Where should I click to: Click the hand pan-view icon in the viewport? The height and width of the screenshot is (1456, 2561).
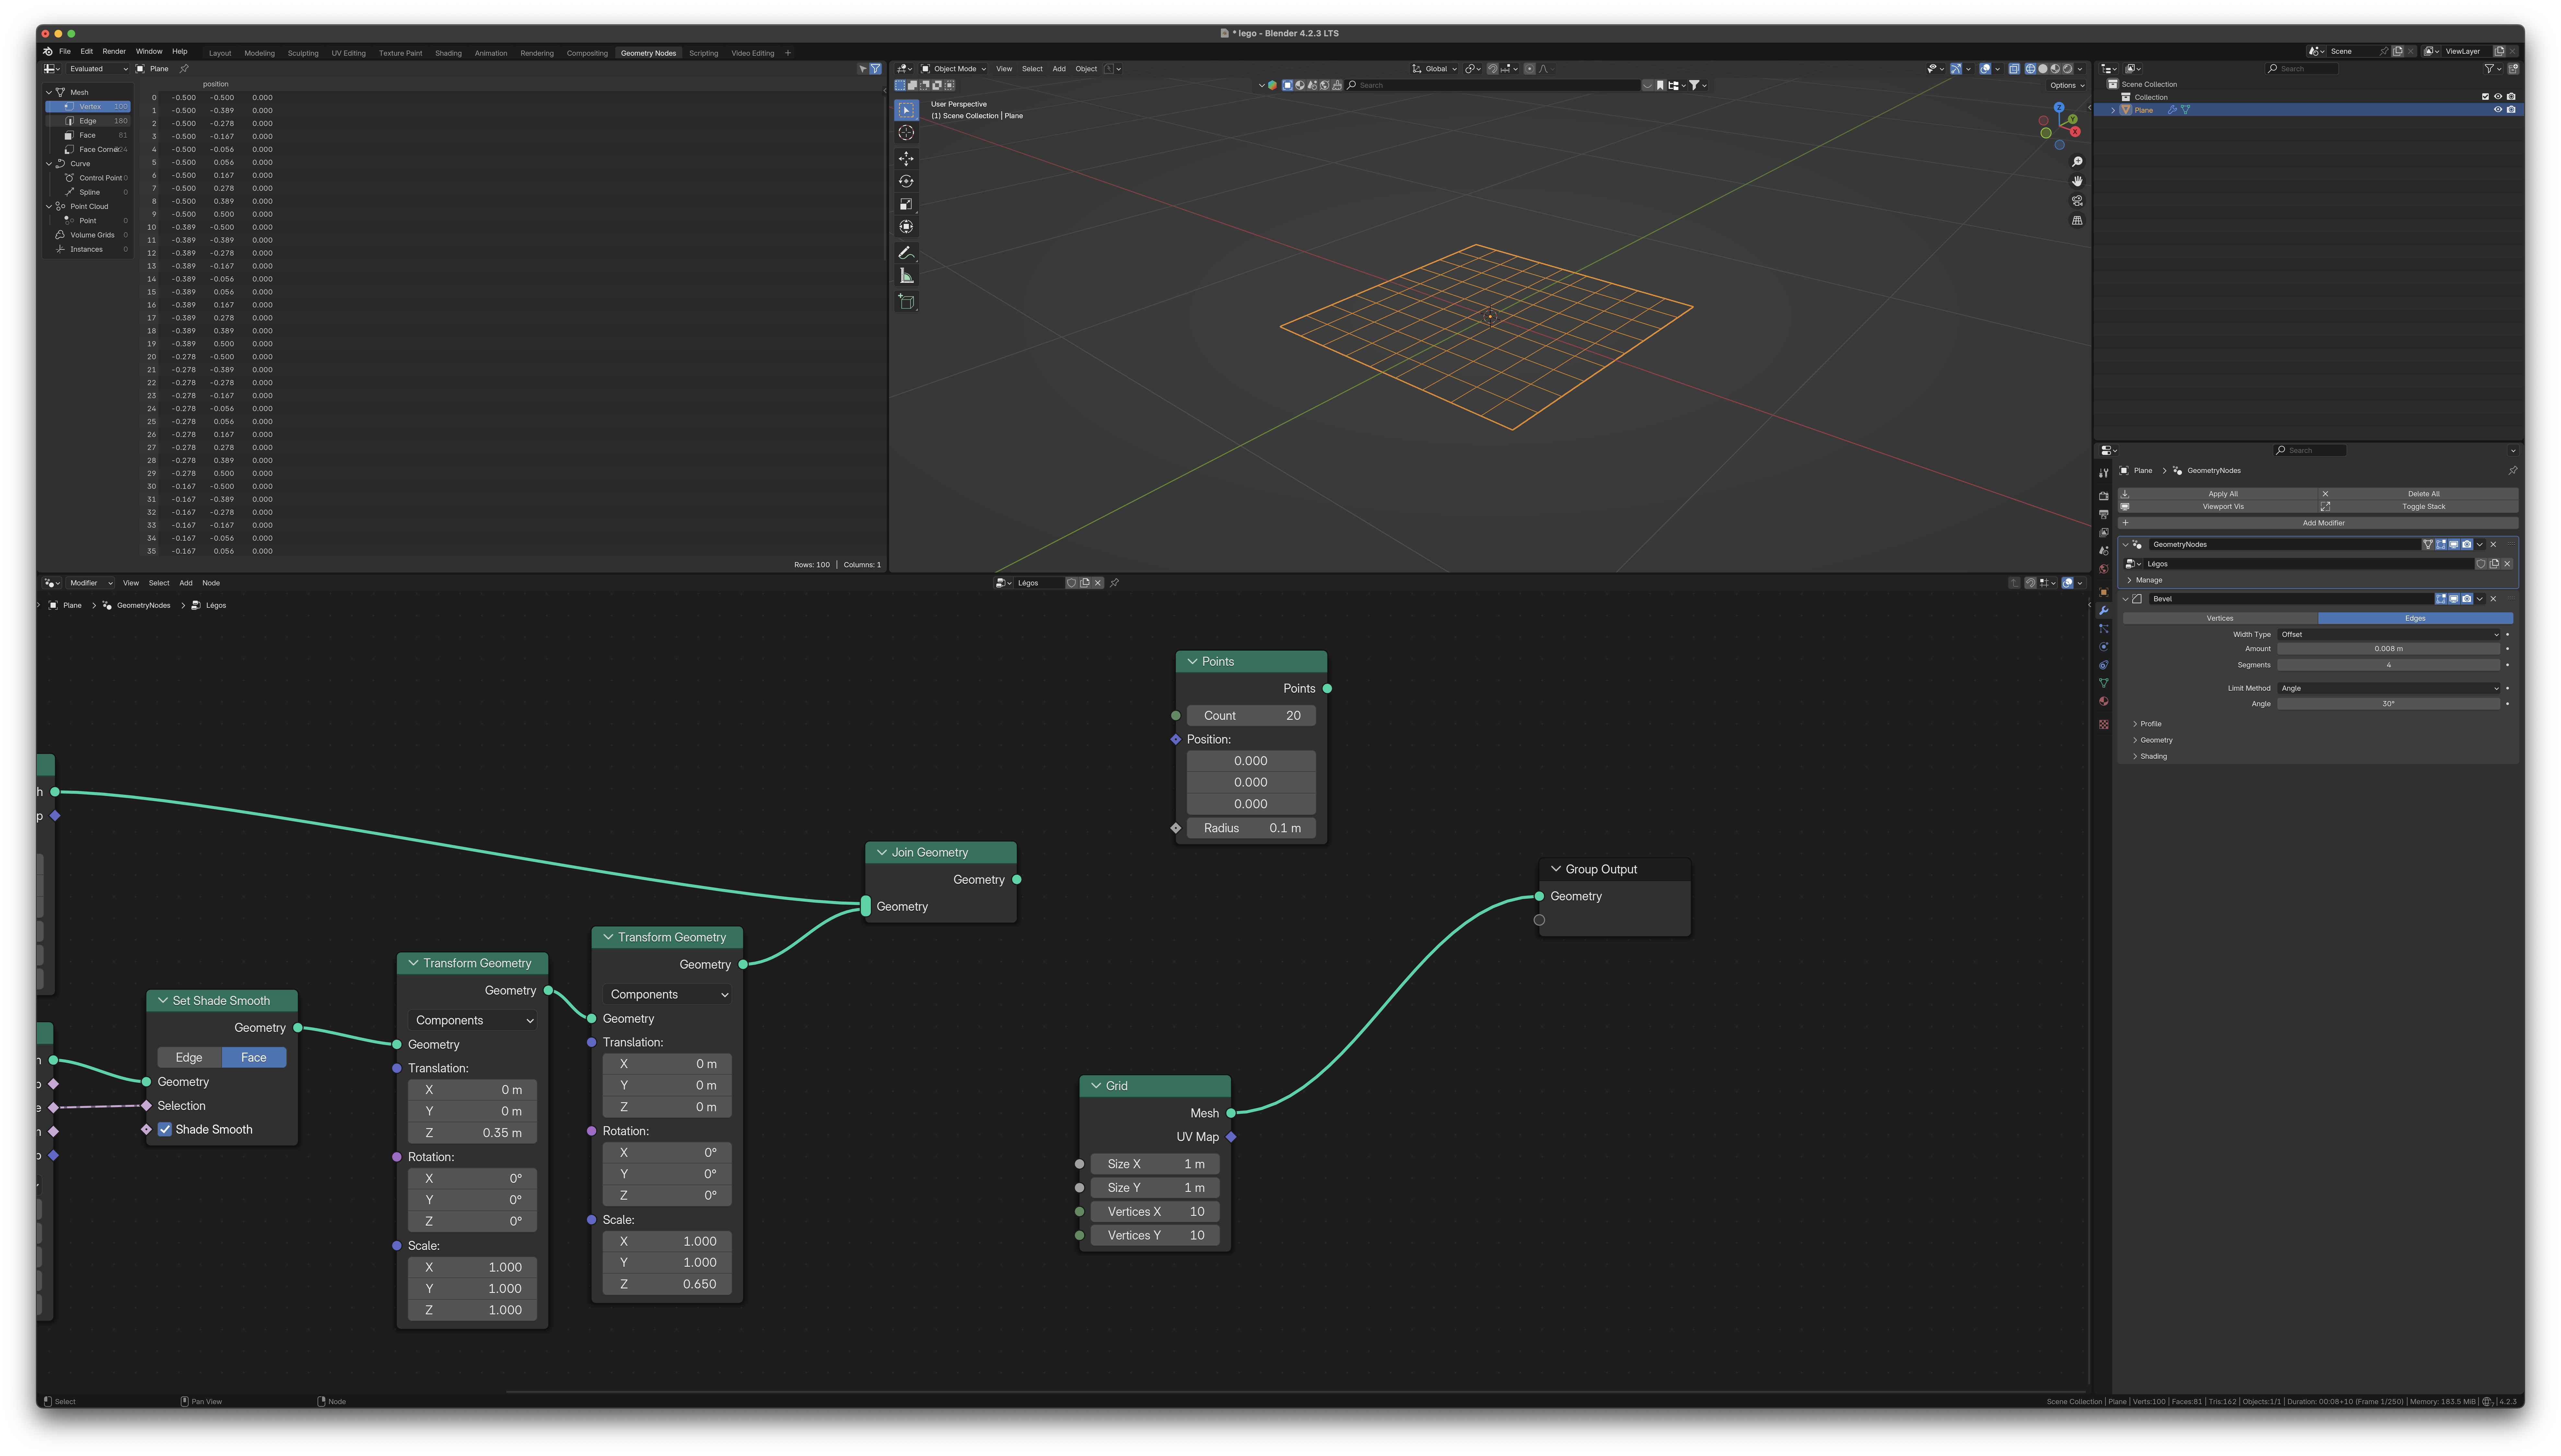(2077, 181)
